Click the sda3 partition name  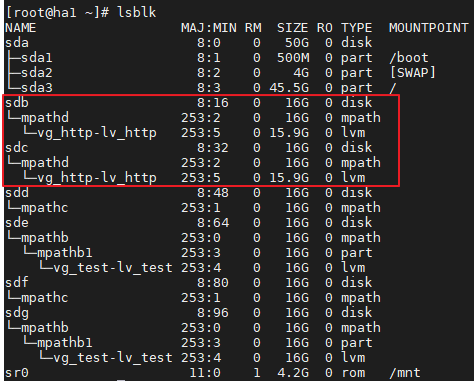37,88
